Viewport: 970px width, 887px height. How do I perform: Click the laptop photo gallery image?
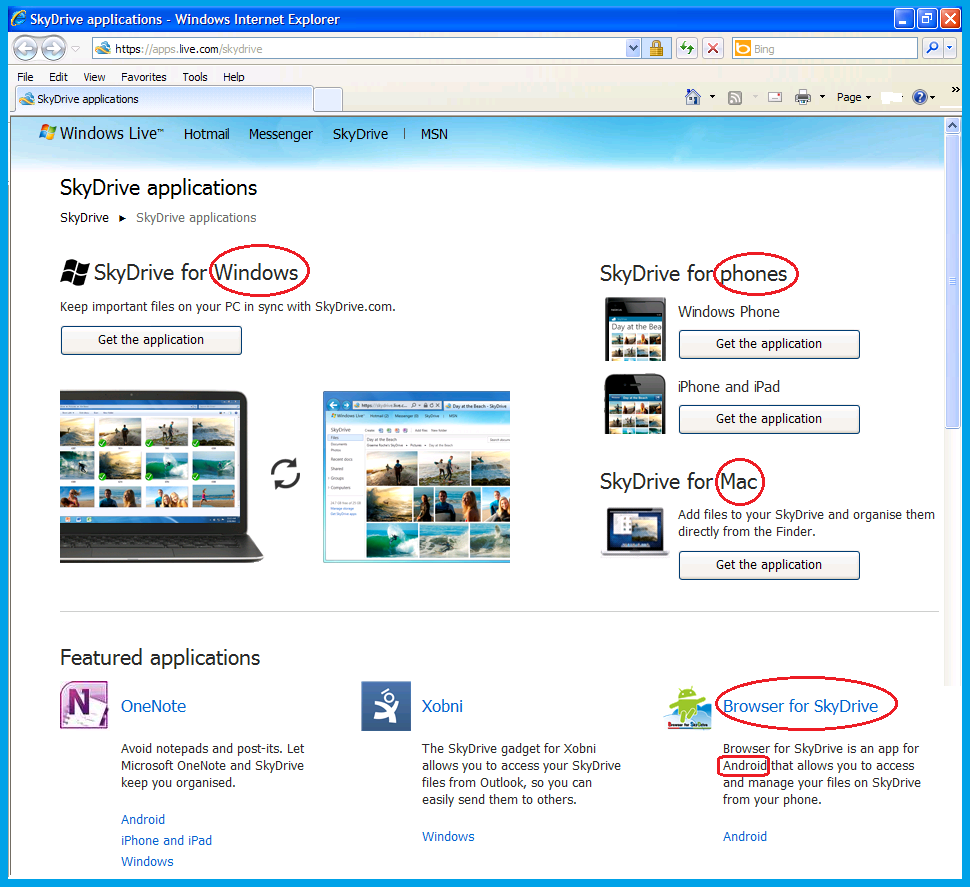[161, 476]
